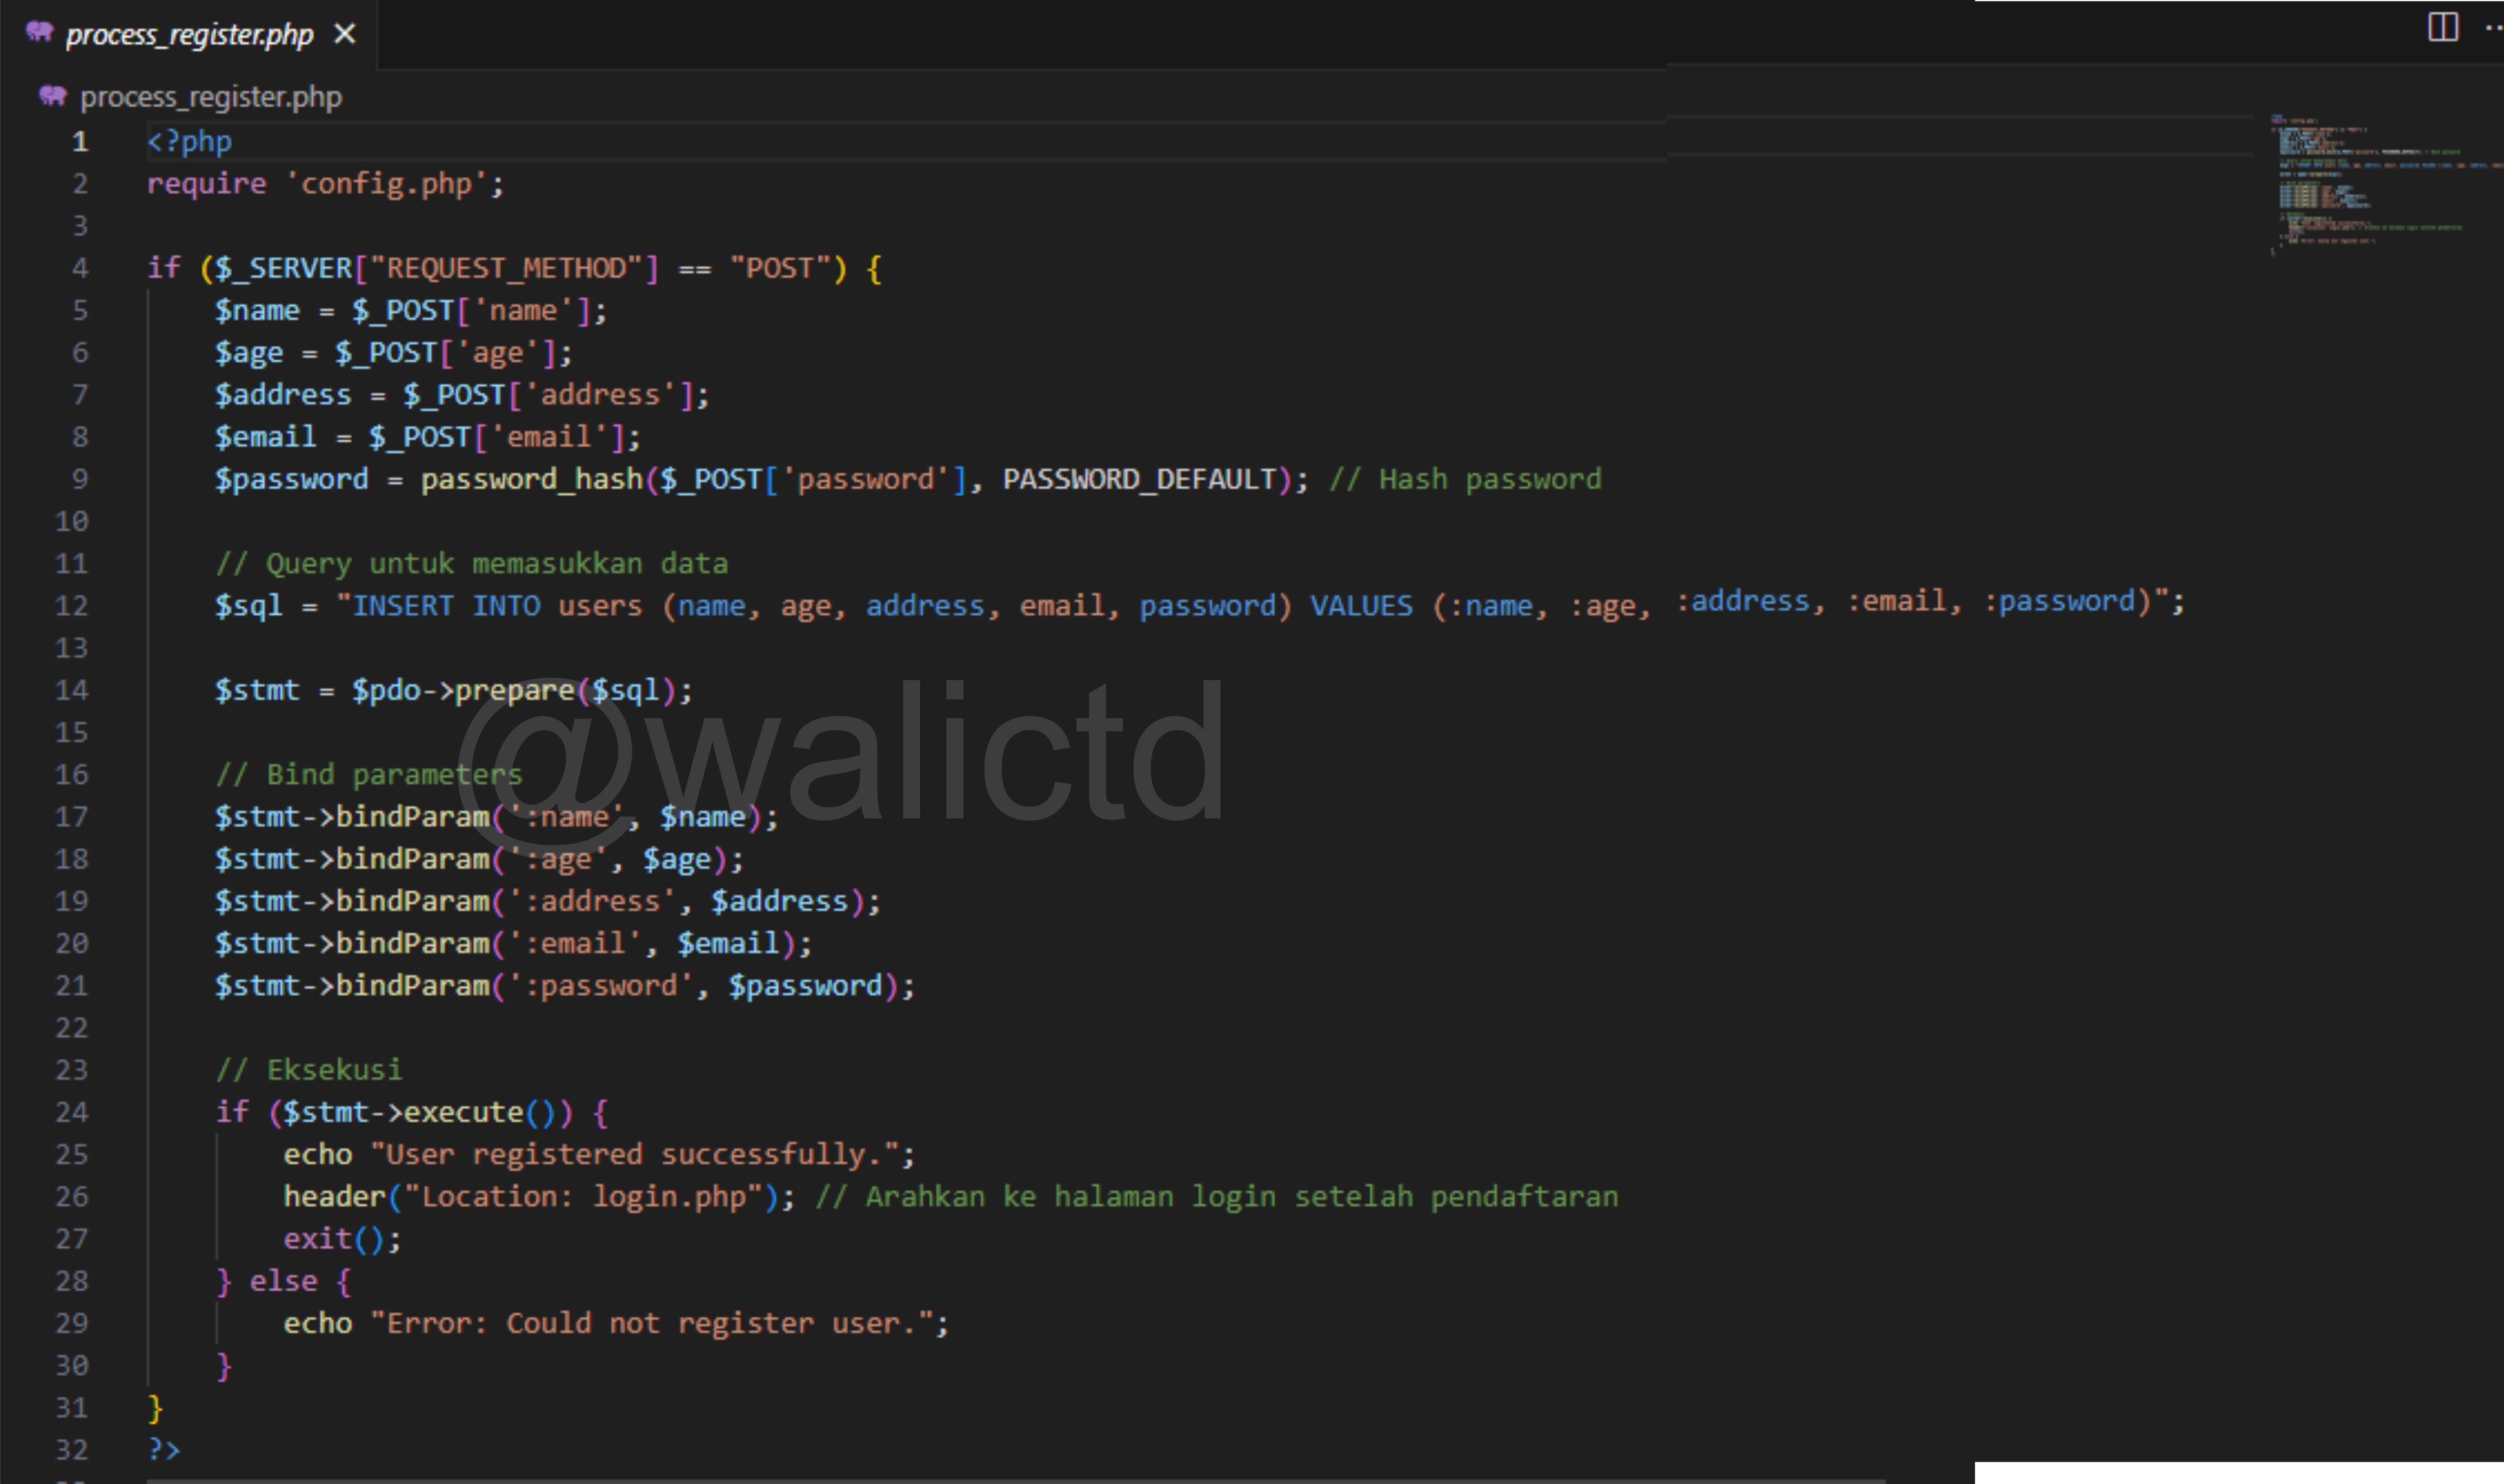Click the process_register.php breadcrumb item
Viewport: 2504px width, 1484px height.
click(x=211, y=97)
